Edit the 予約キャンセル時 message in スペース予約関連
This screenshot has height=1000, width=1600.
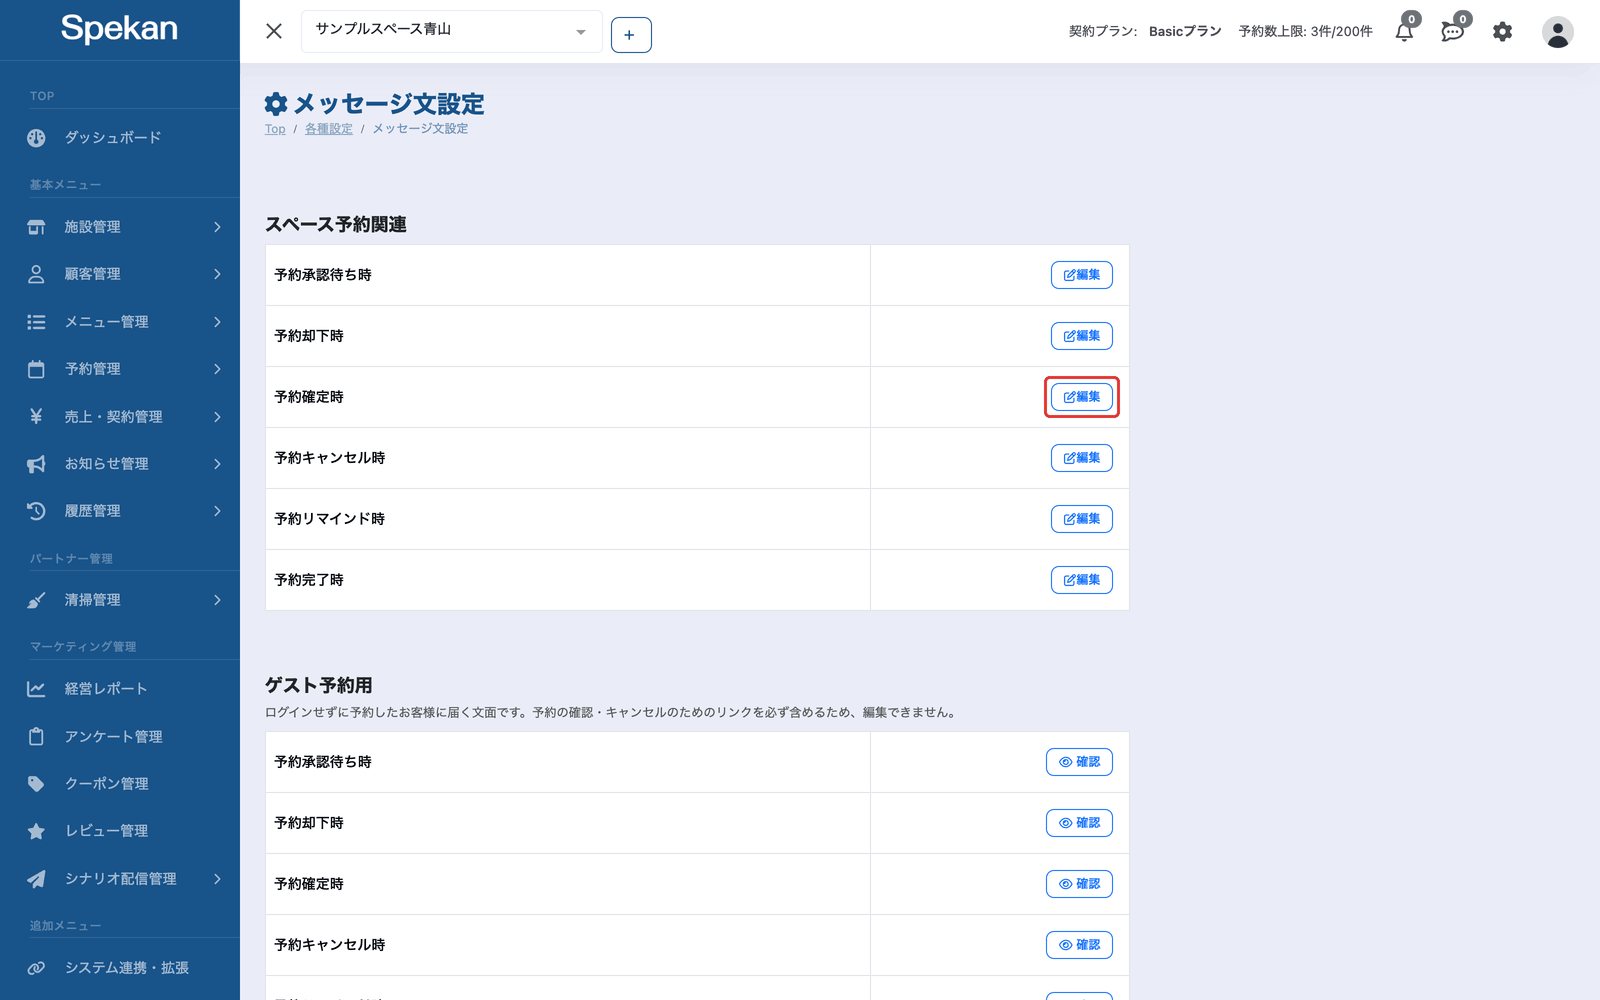tap(1081, 458)
